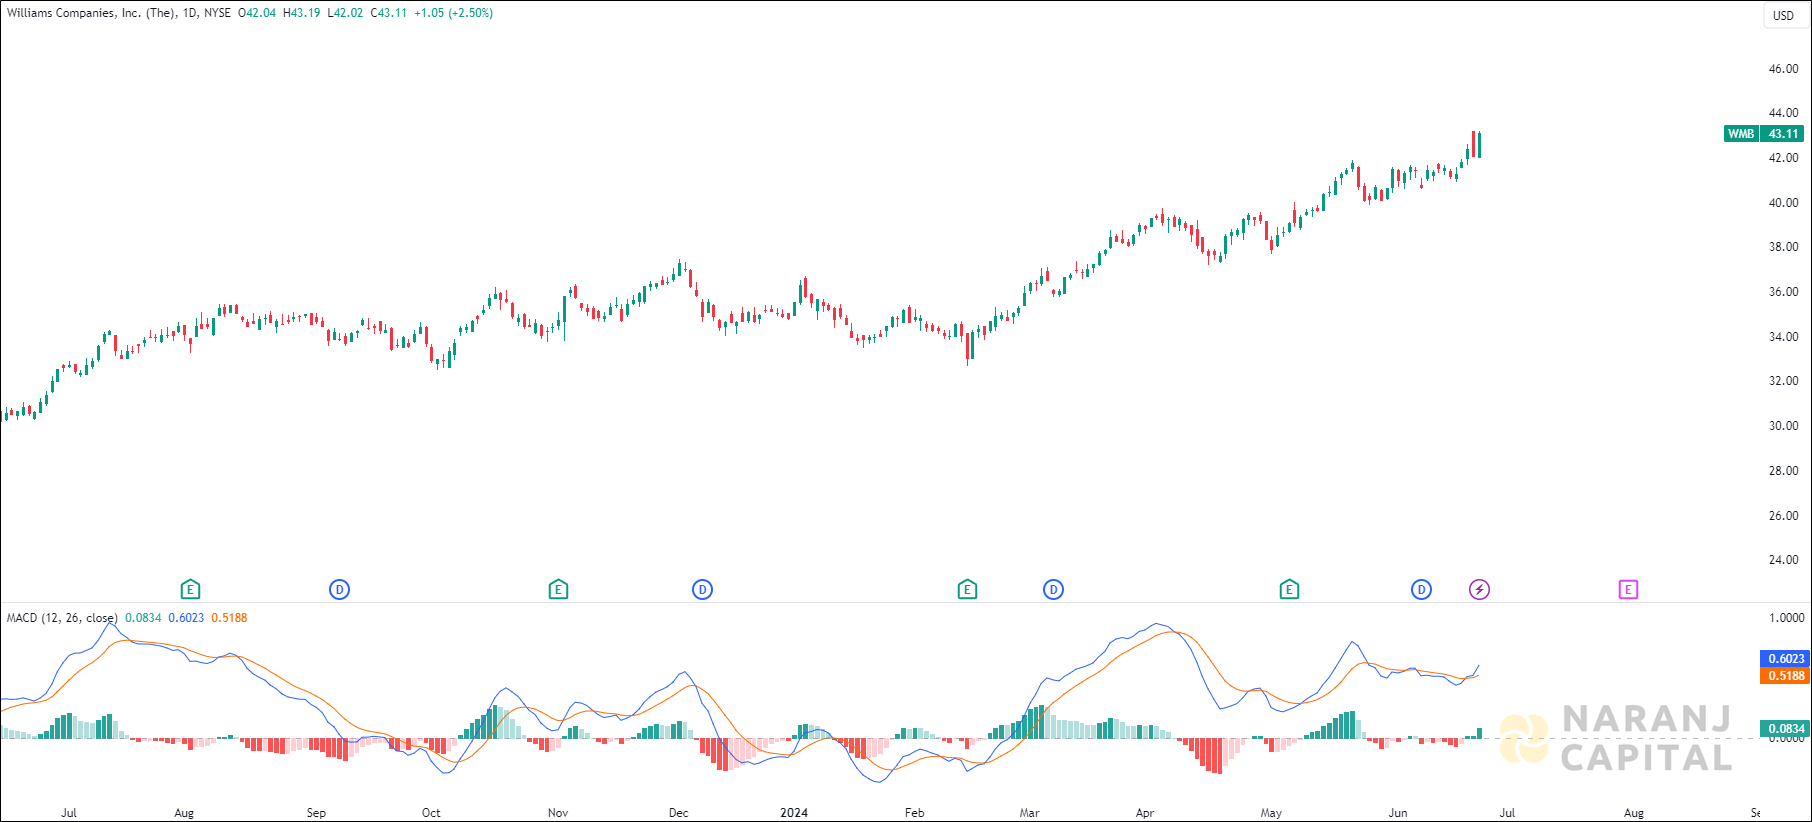
Task: Click the 30.00 price axis label
Action: (x=1783, y=426)
